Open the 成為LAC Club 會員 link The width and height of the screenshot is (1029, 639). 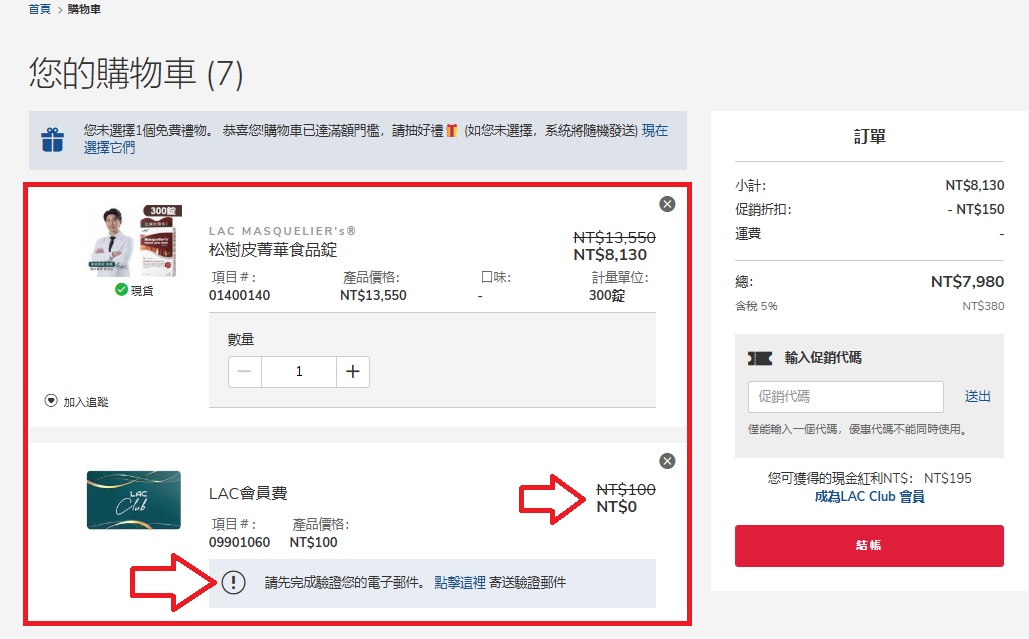click(x=869, y=497)
